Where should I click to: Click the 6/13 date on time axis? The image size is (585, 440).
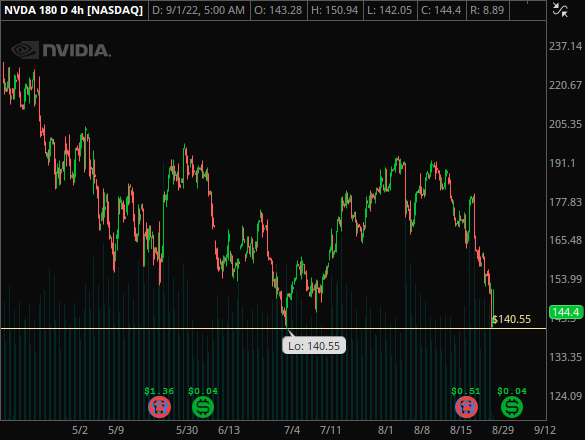[x=229, y=430]
